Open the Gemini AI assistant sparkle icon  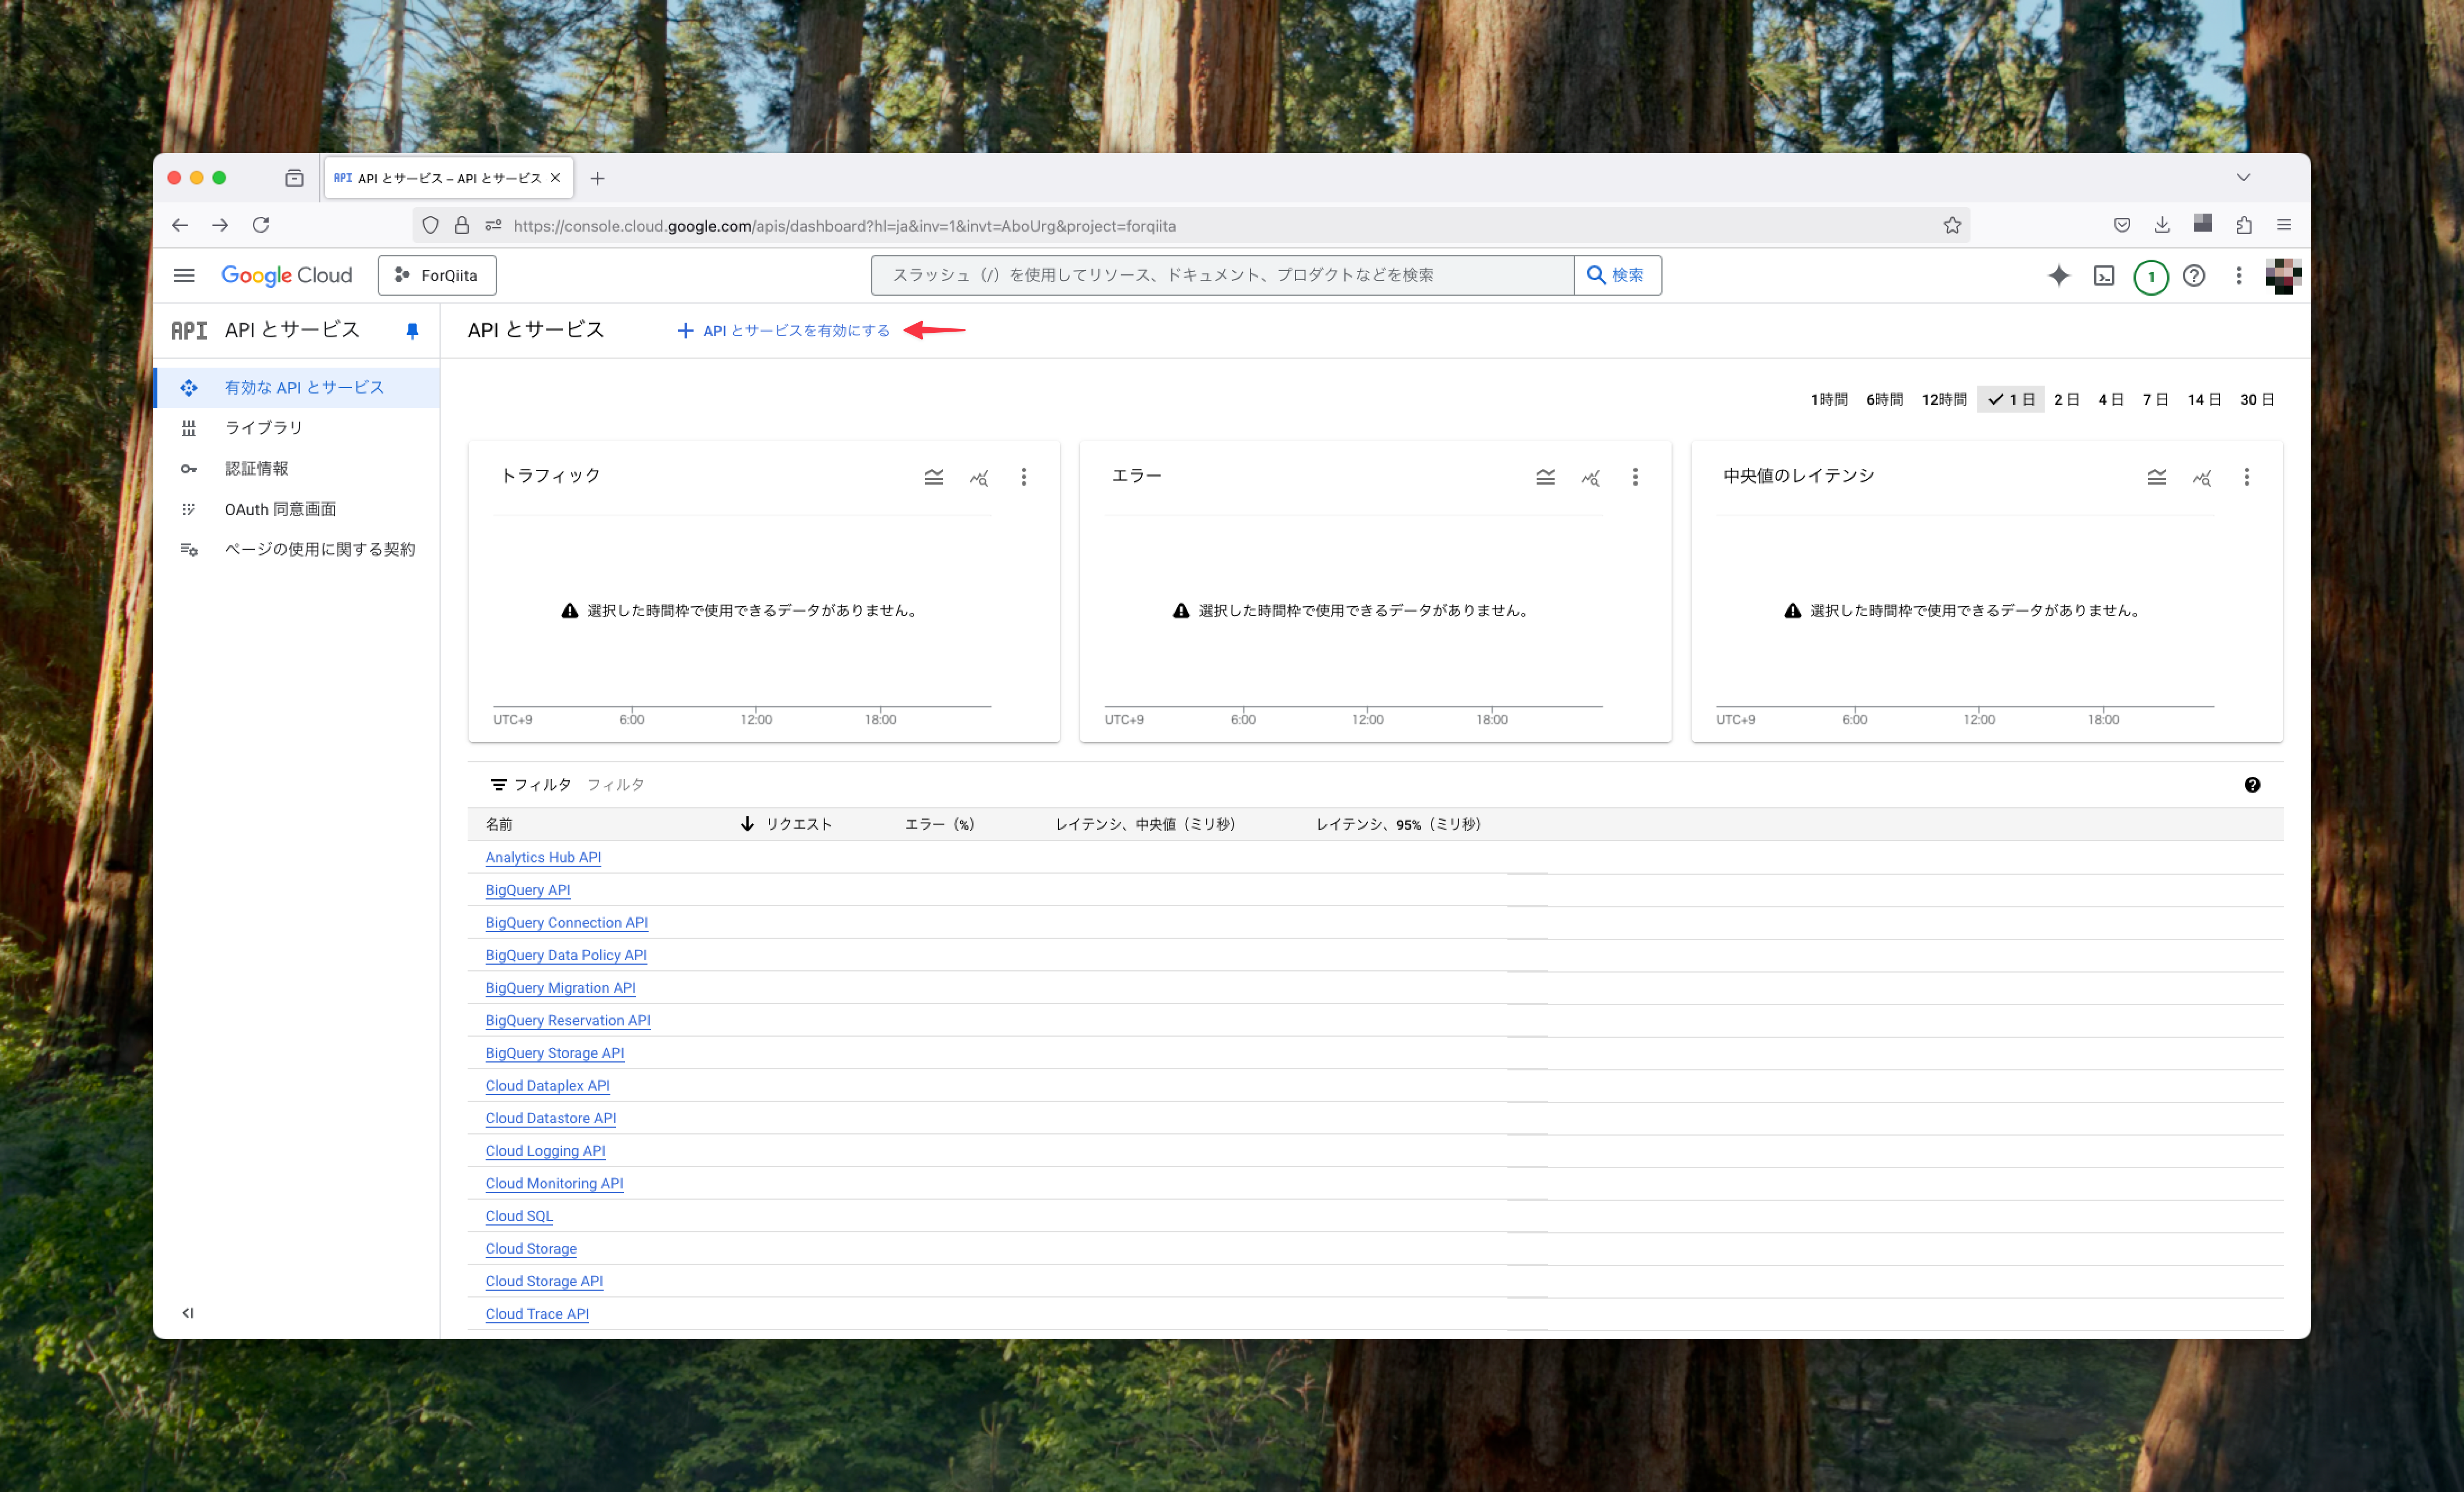pyautogui.click(x=2058, y=275)
